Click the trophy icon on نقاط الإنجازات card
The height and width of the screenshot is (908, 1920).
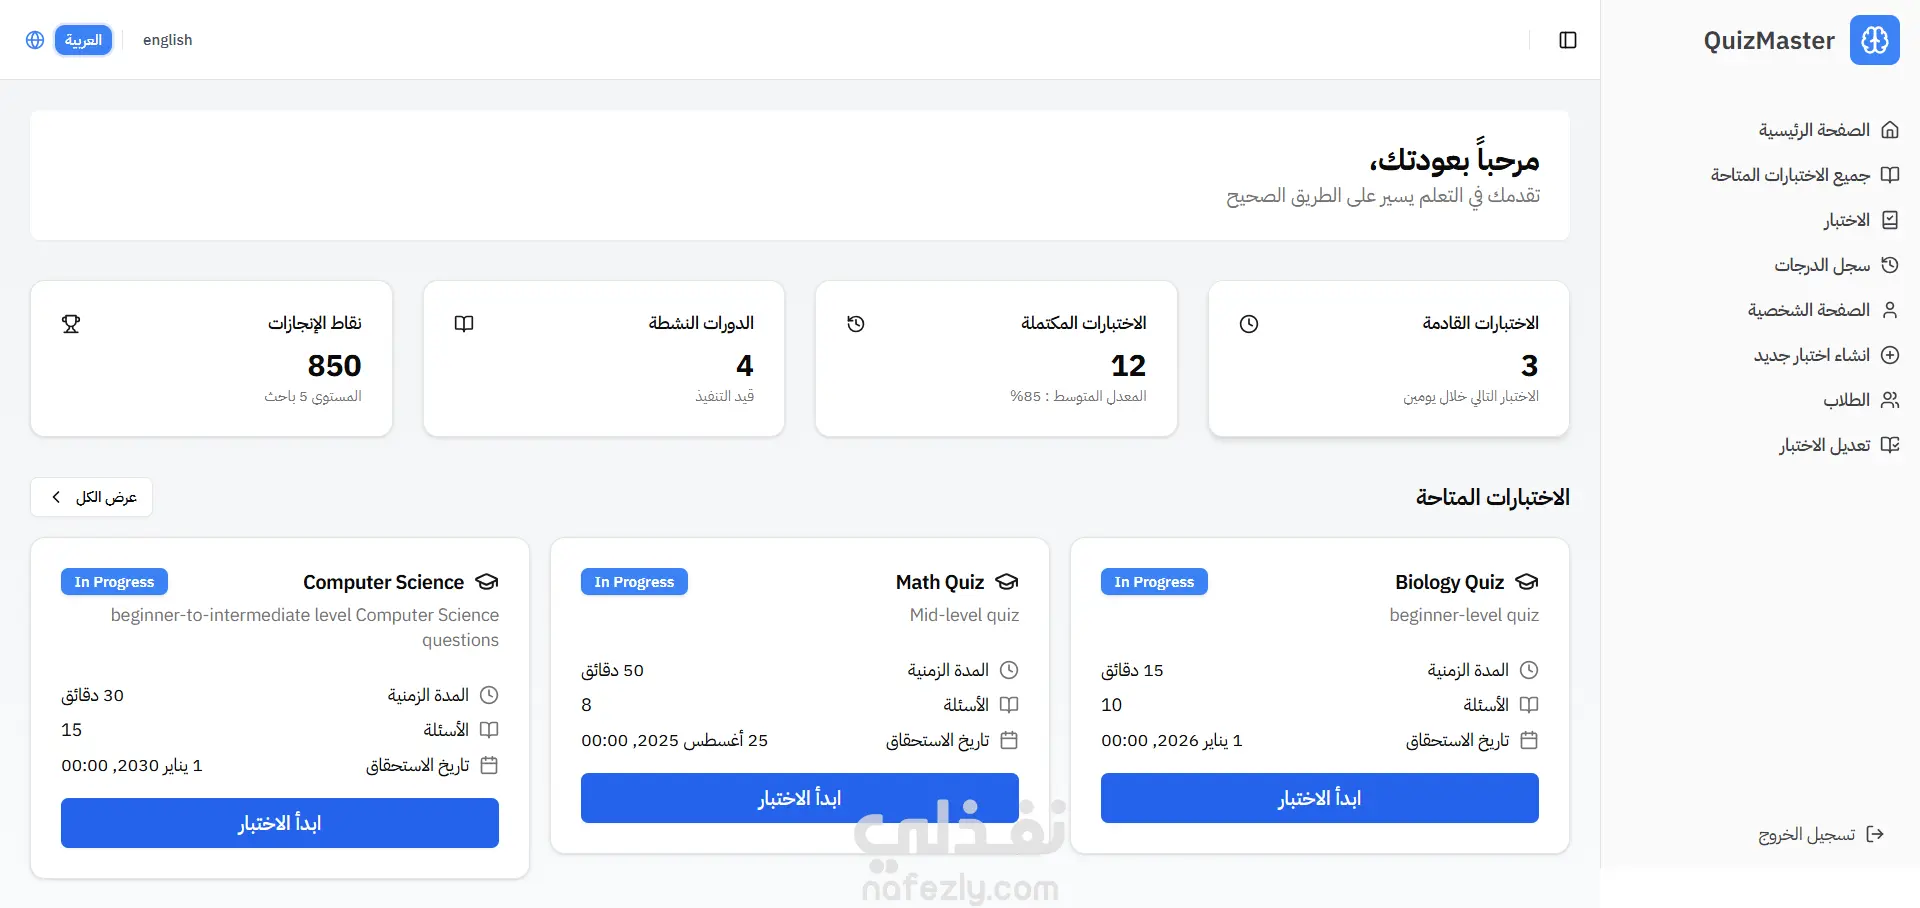pyautogui.click(x=71, y=324)
